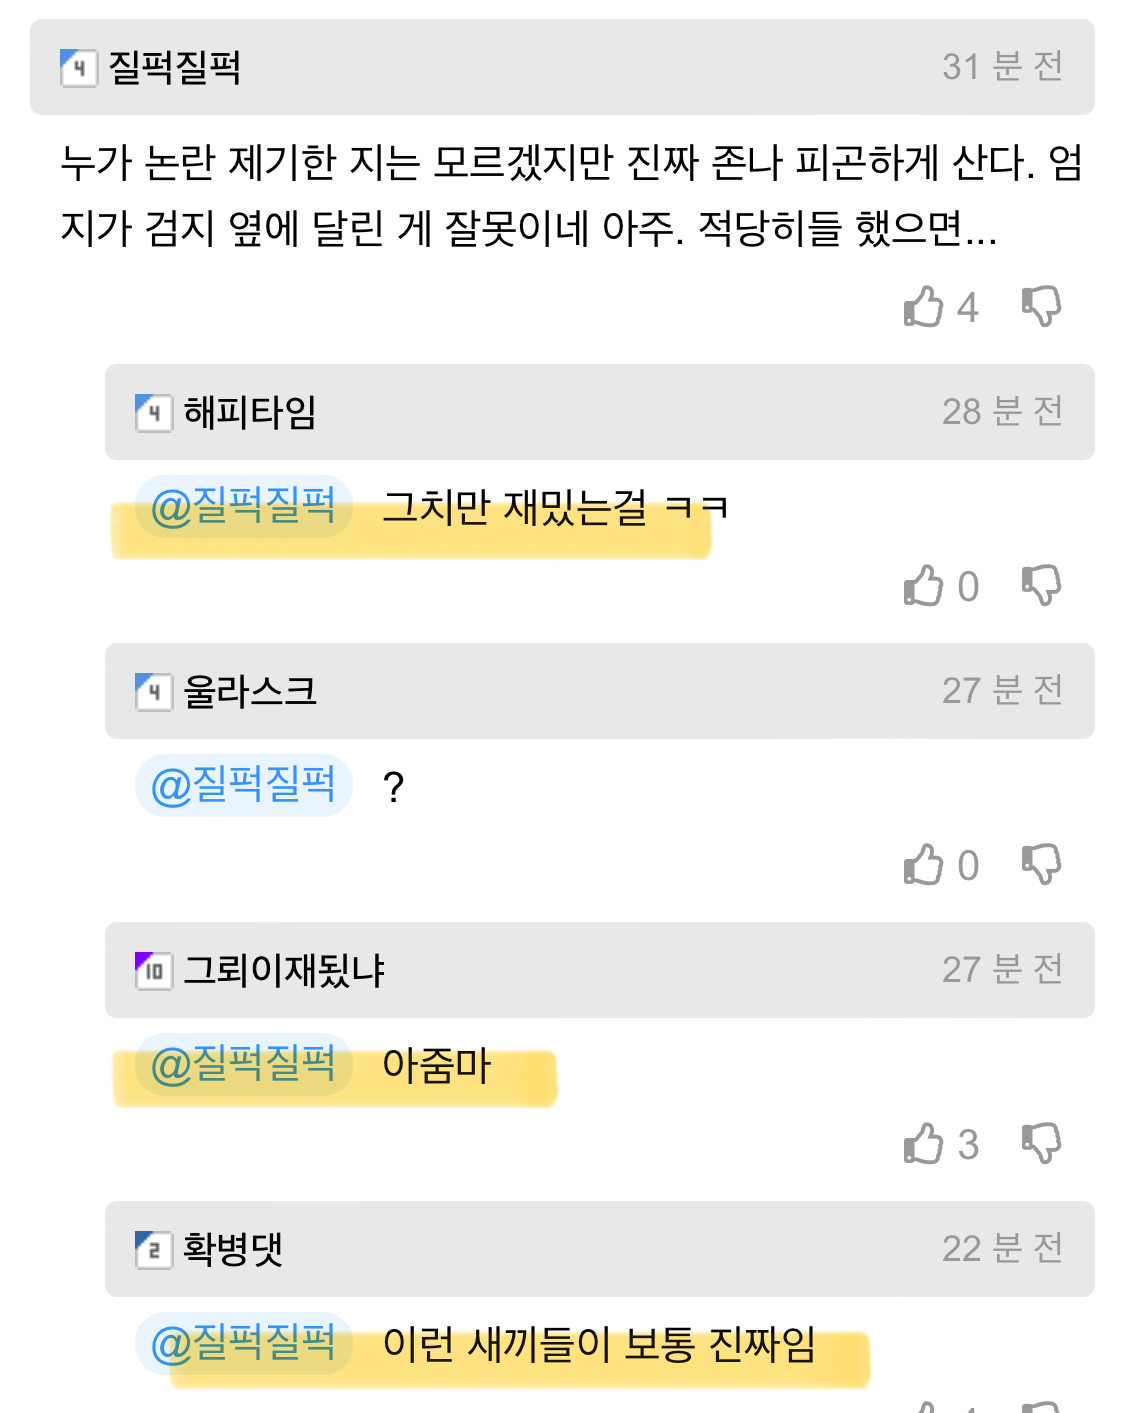Click level 2 badge beside 확병댓
This screenshot has height=1413, width=1125.
[x=153, y=1250]
